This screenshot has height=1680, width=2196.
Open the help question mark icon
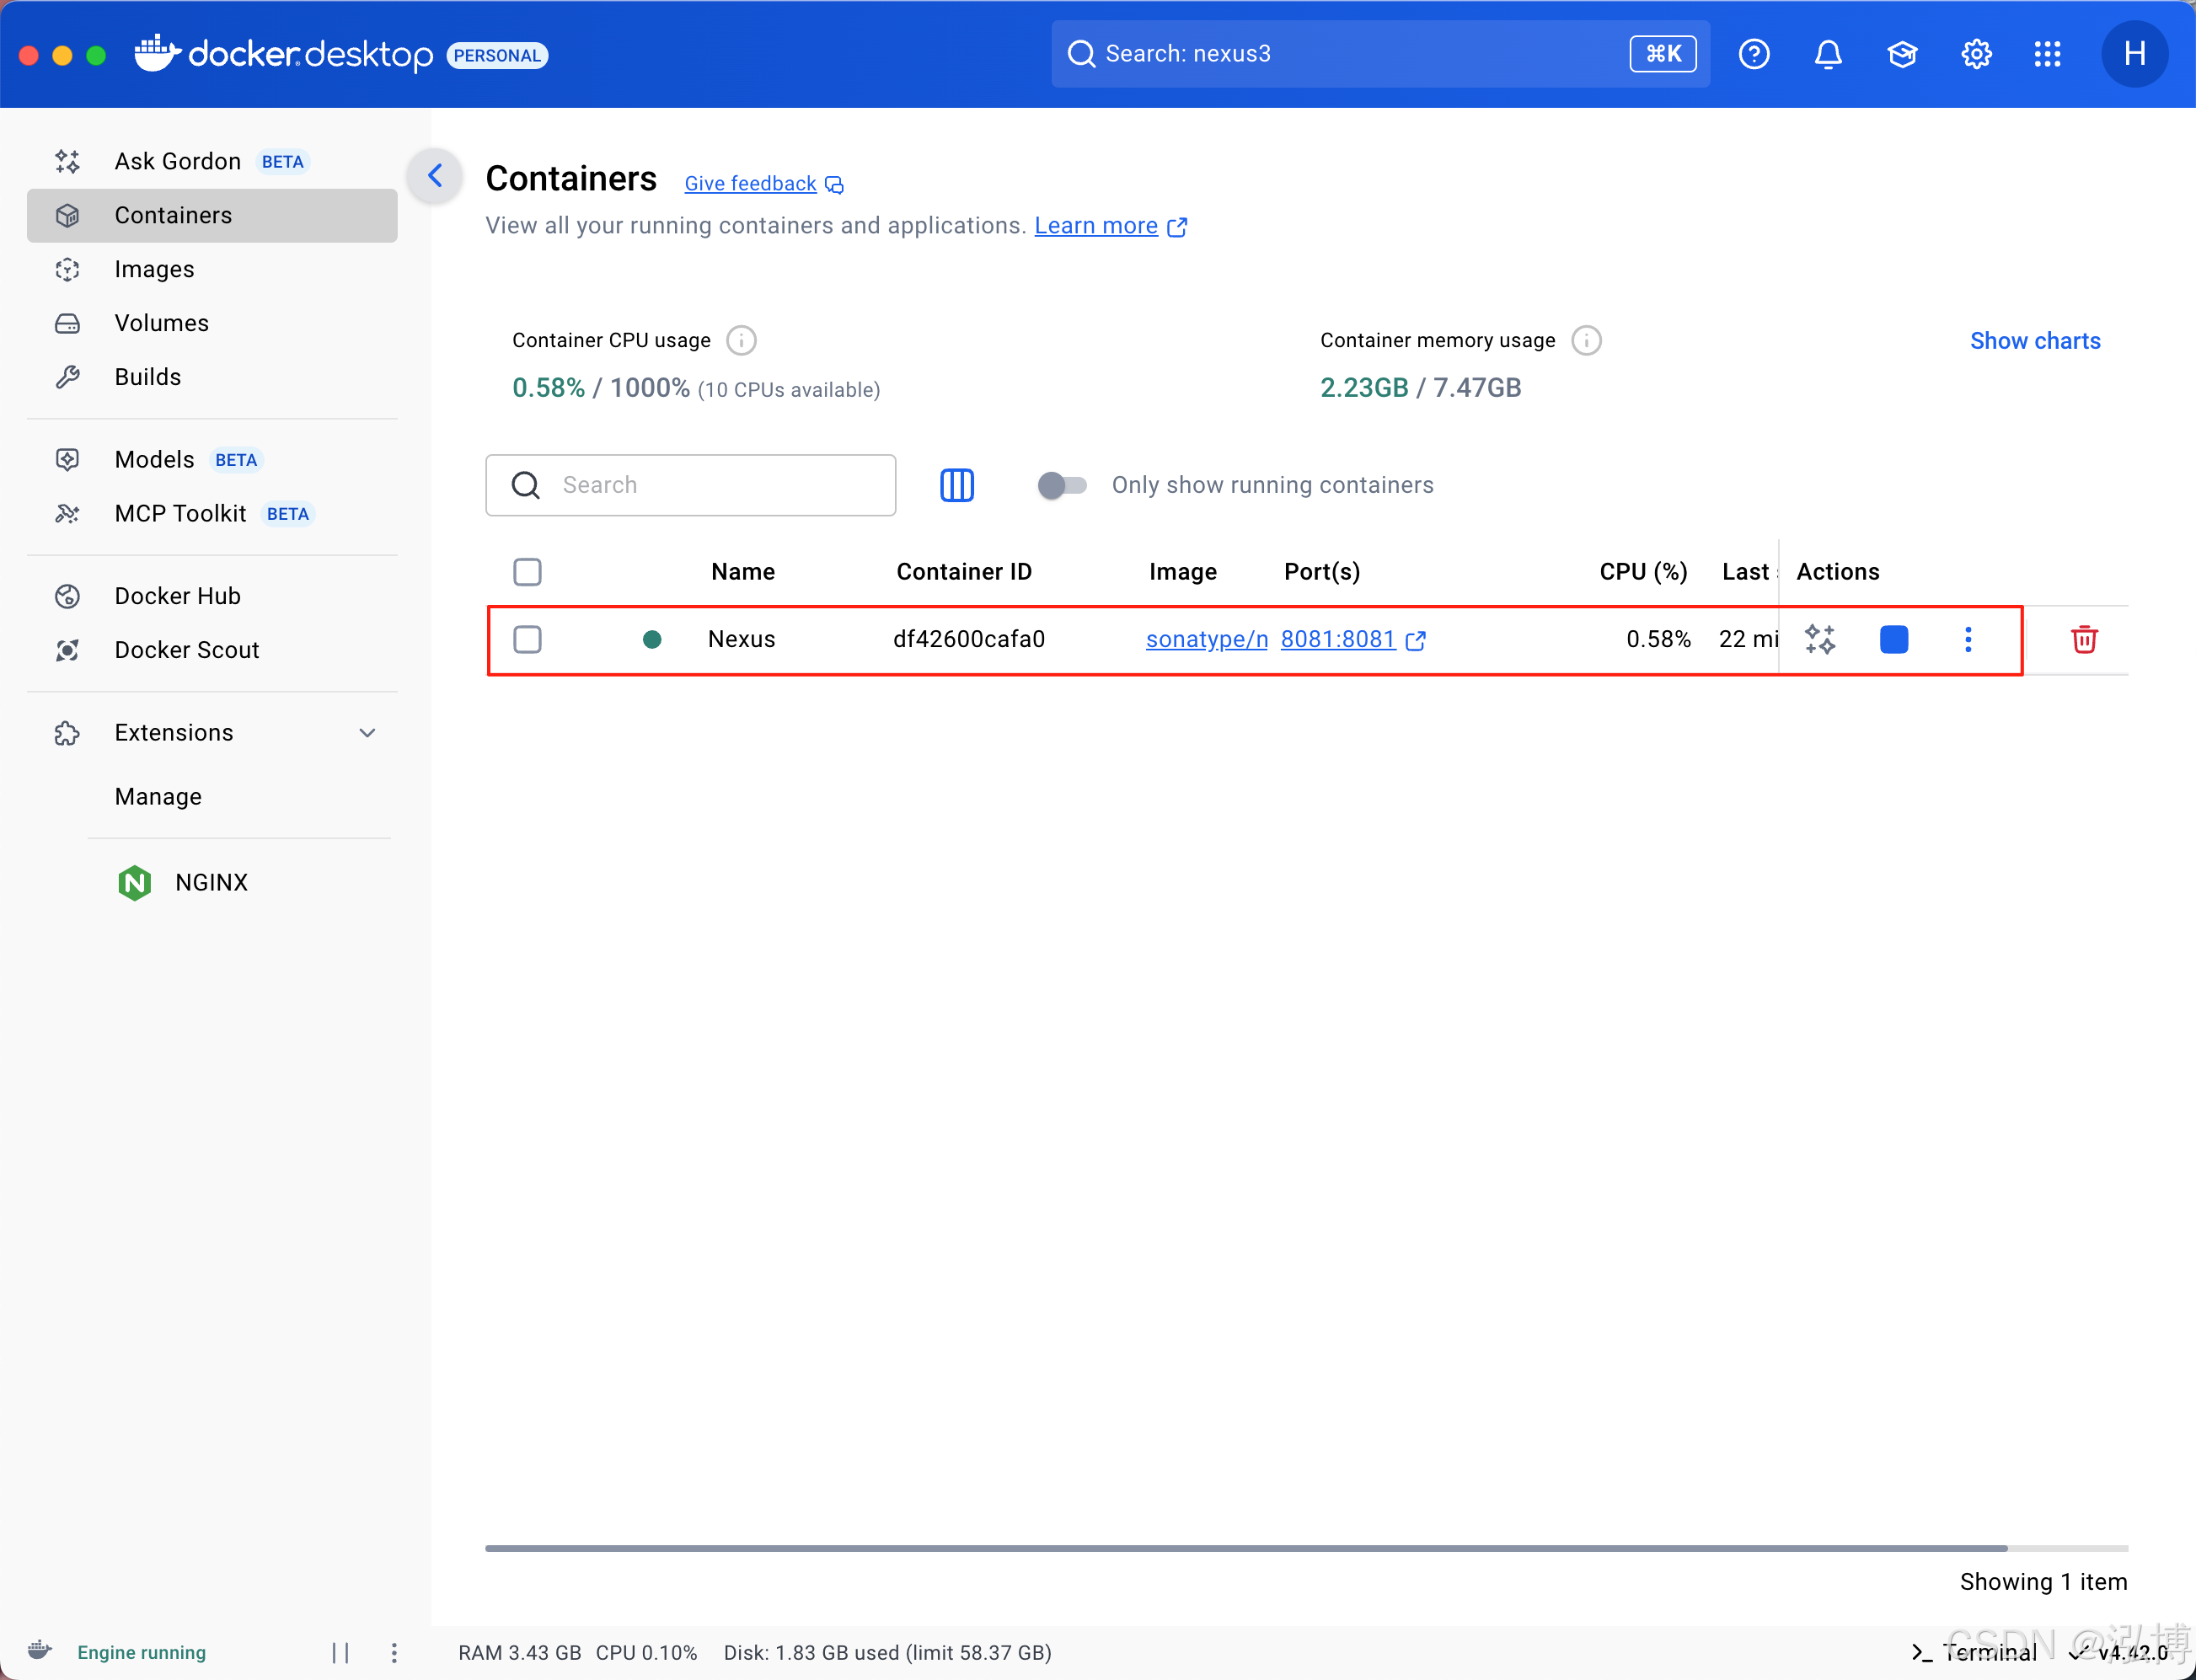click(1753, 54)
